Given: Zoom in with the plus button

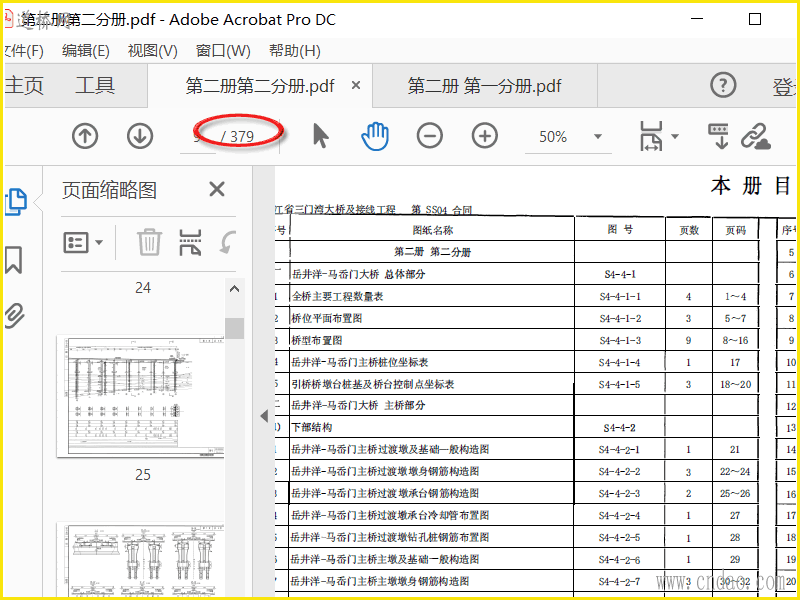Looking at the screenshot, I should (485, 136).
